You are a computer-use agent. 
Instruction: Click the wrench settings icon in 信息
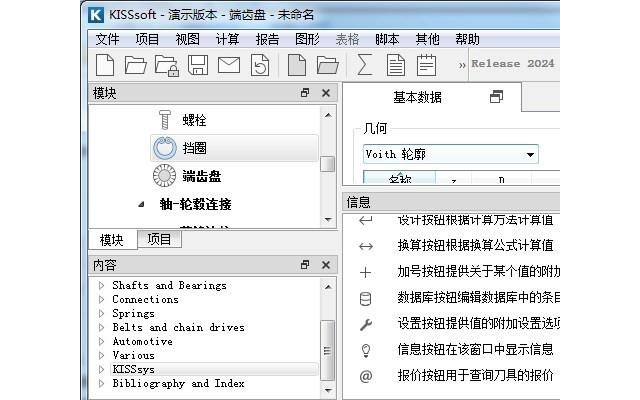pyautogui.click(x=366, y=324)
